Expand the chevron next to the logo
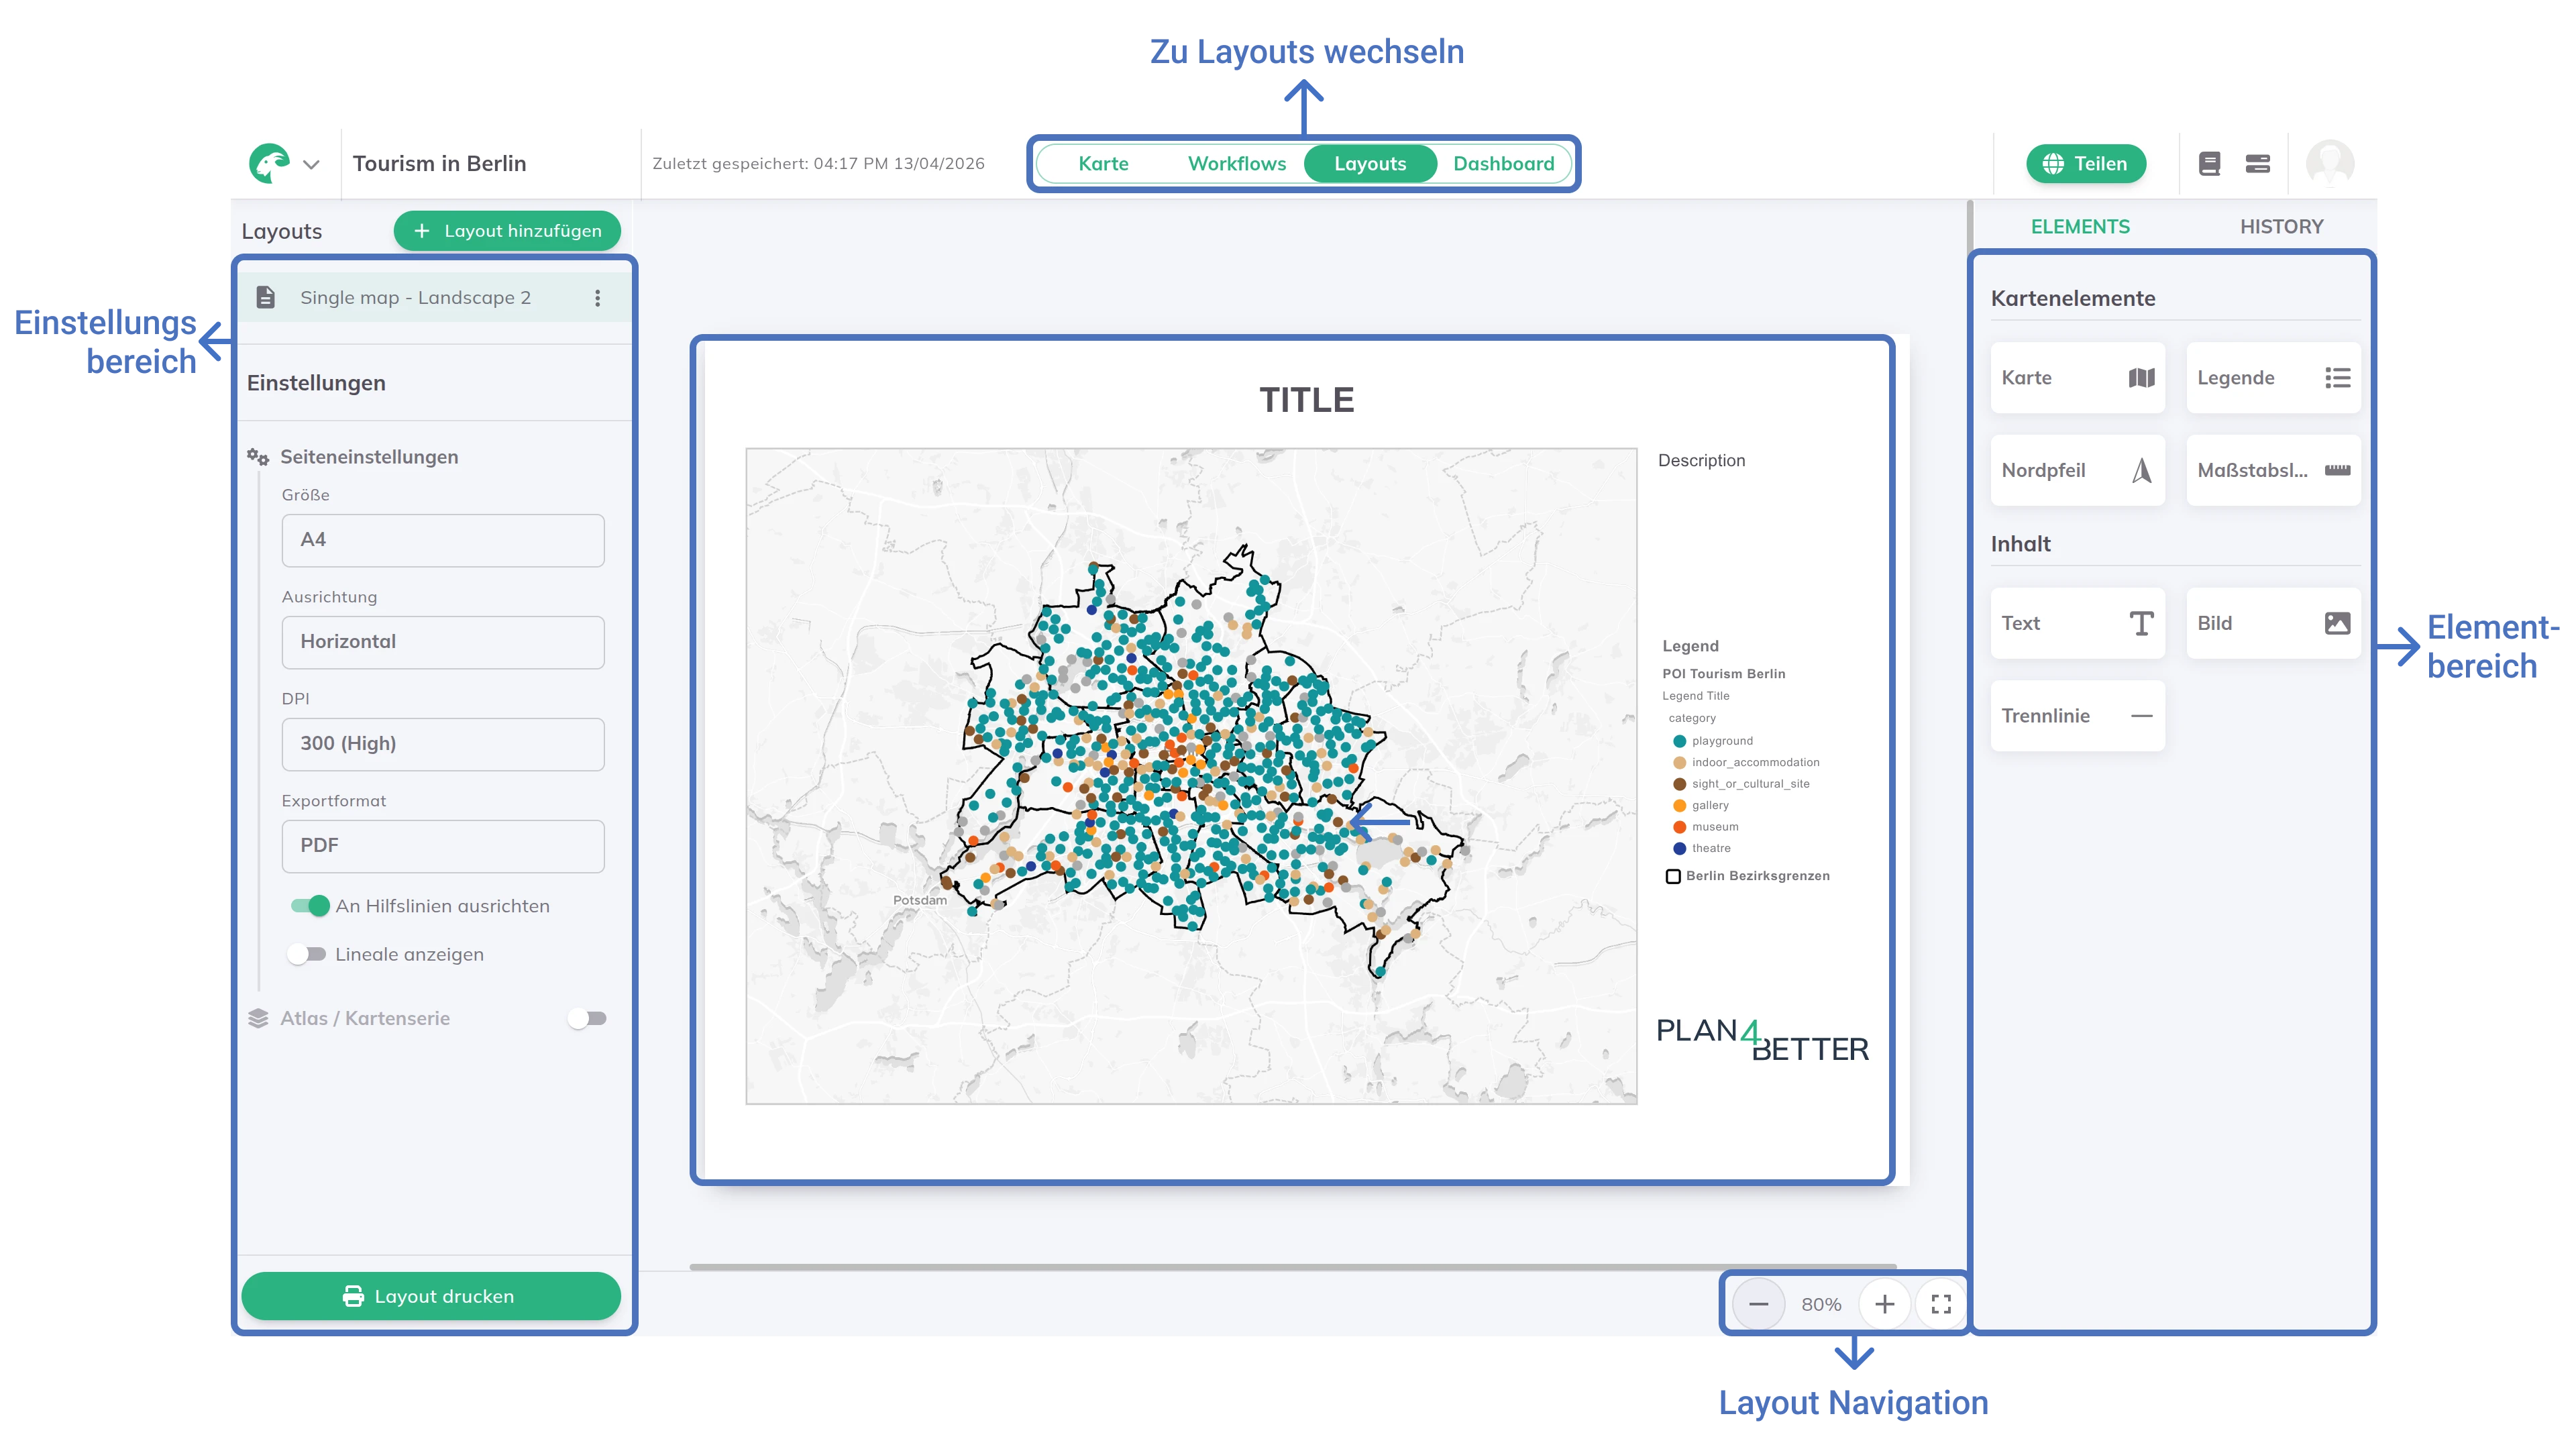The image size is (2576, 1449). coord(311,164)
